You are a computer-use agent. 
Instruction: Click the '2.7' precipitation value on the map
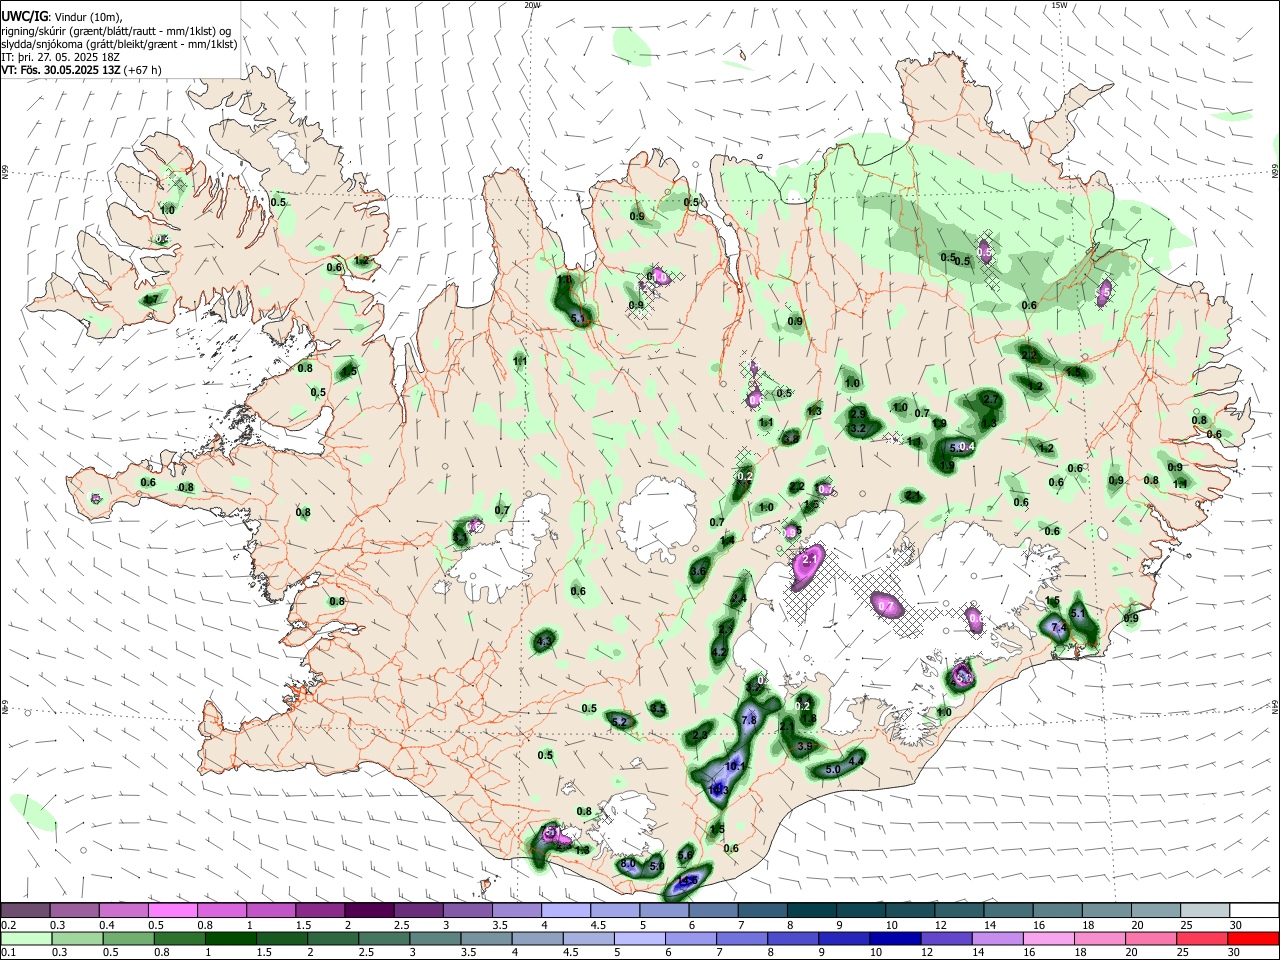991,400
